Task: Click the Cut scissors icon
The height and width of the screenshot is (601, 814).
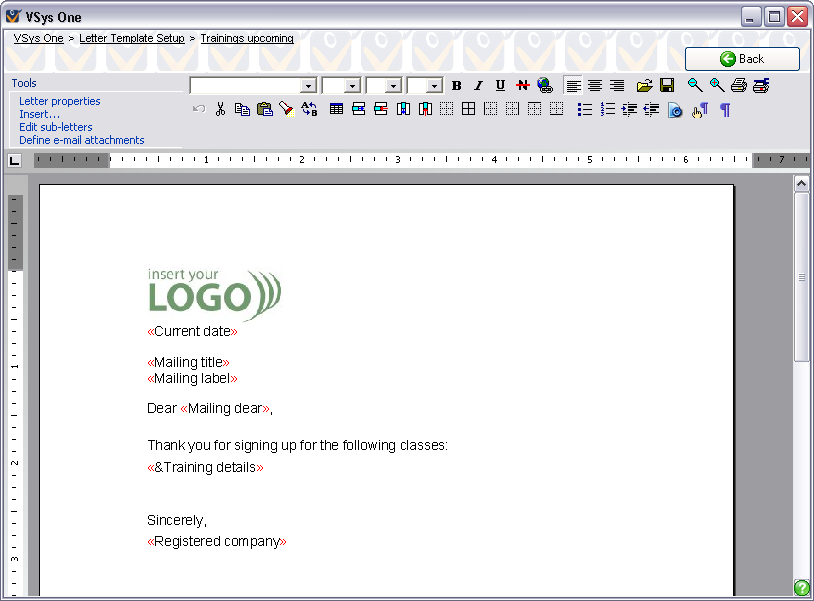Action: [220, 109]
